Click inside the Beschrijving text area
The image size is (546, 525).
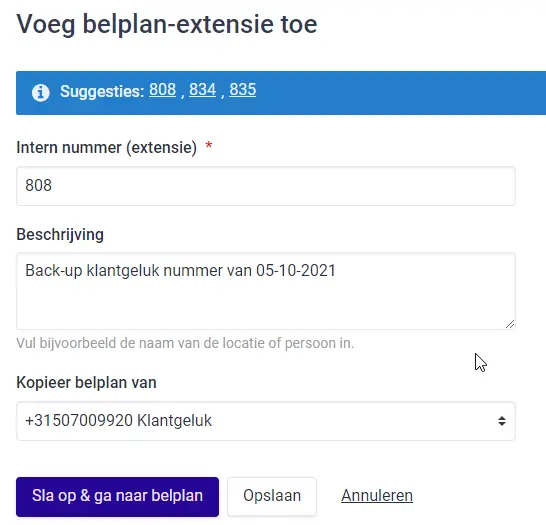pyautogui.click(x=266, y=291)
